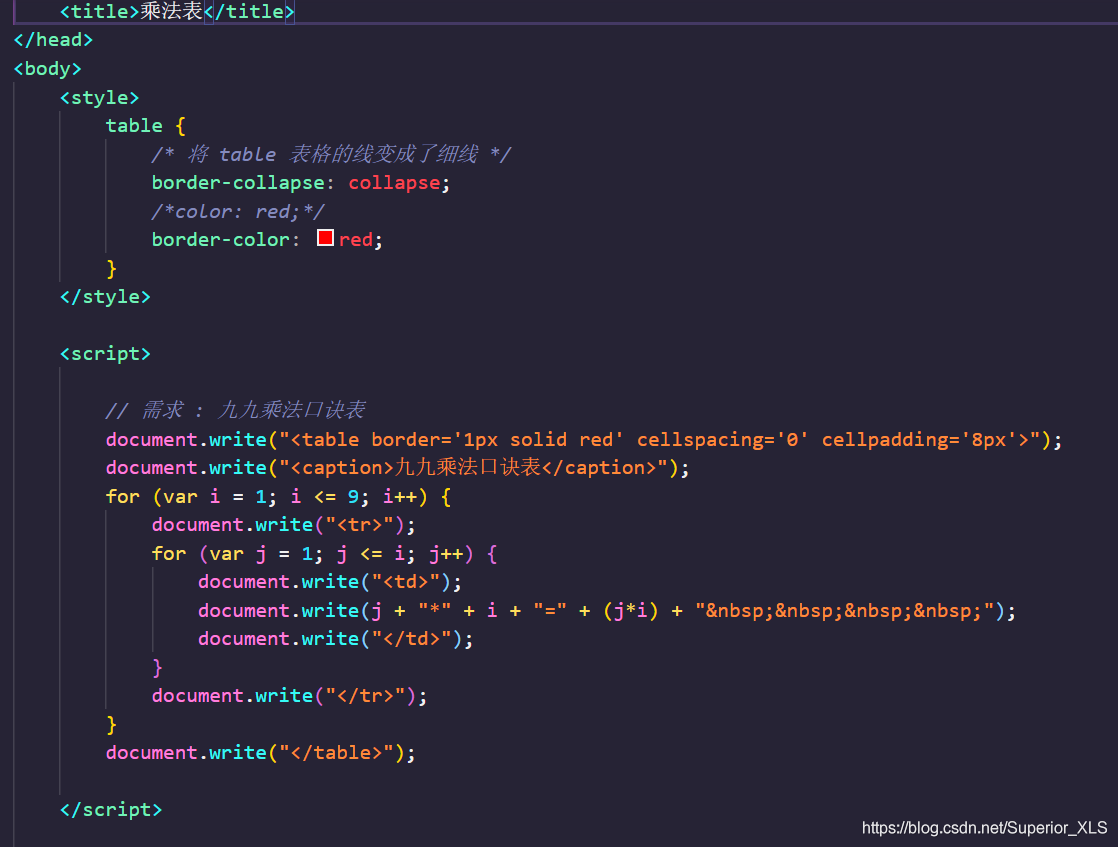Click the comment '将 table 表格的线变成了细线'
This screenshot has width=1118, height=847.
tap(333, 154)
